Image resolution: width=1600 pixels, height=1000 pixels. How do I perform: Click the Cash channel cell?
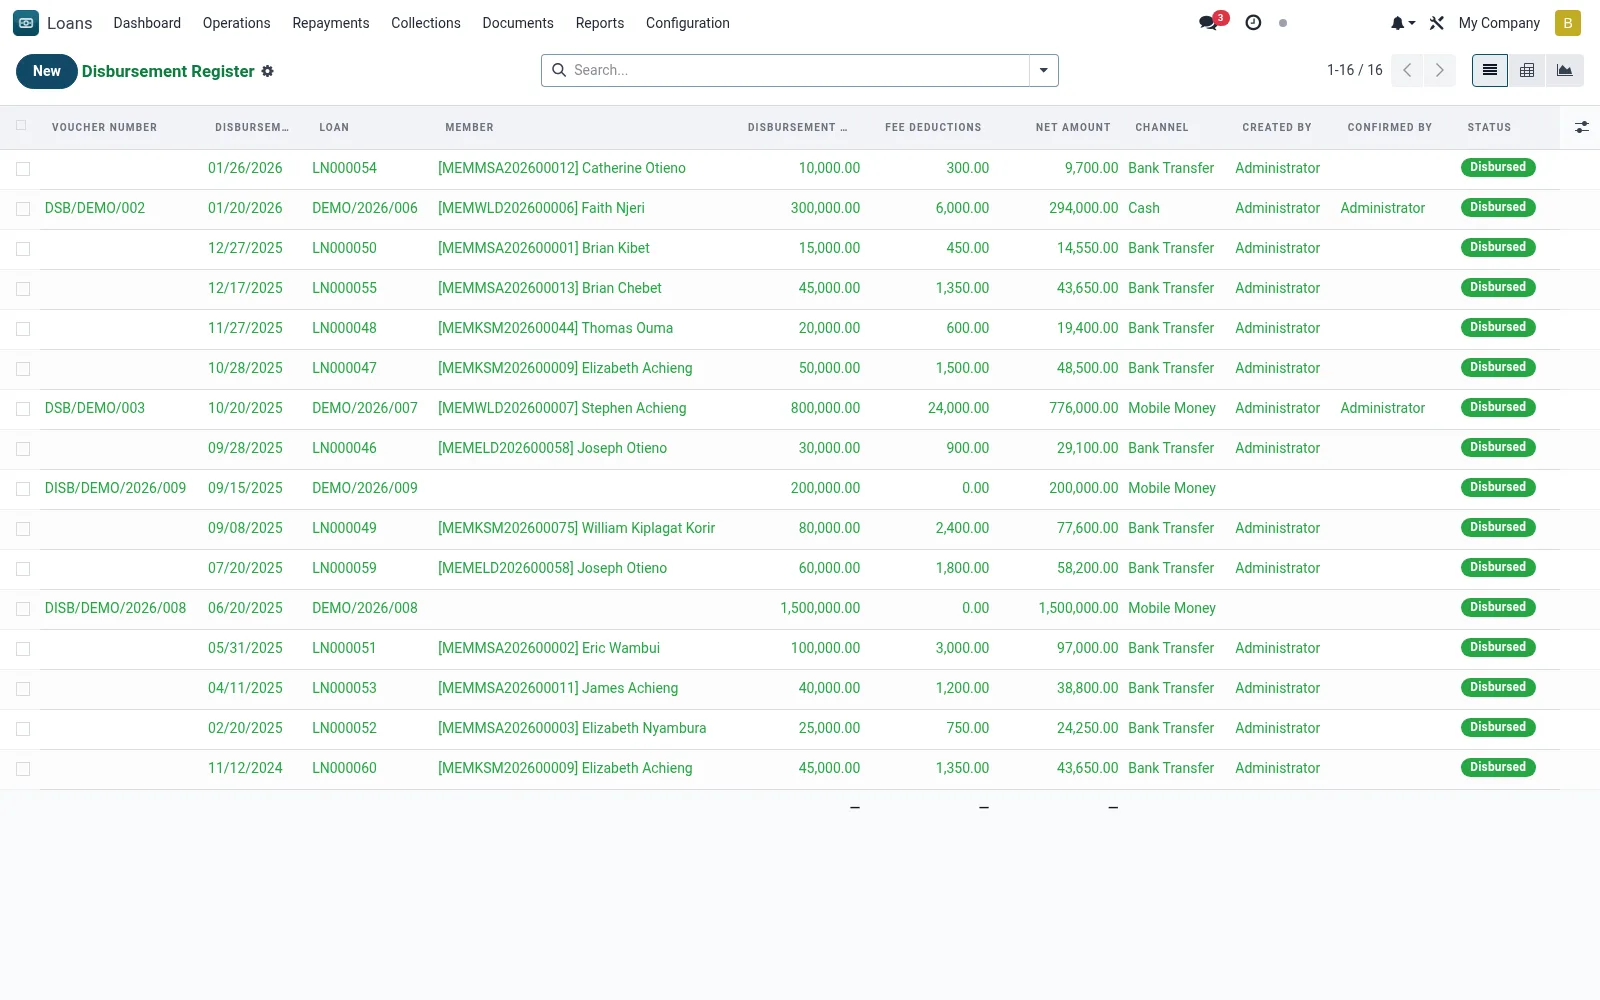click(x=1144, y=208)
